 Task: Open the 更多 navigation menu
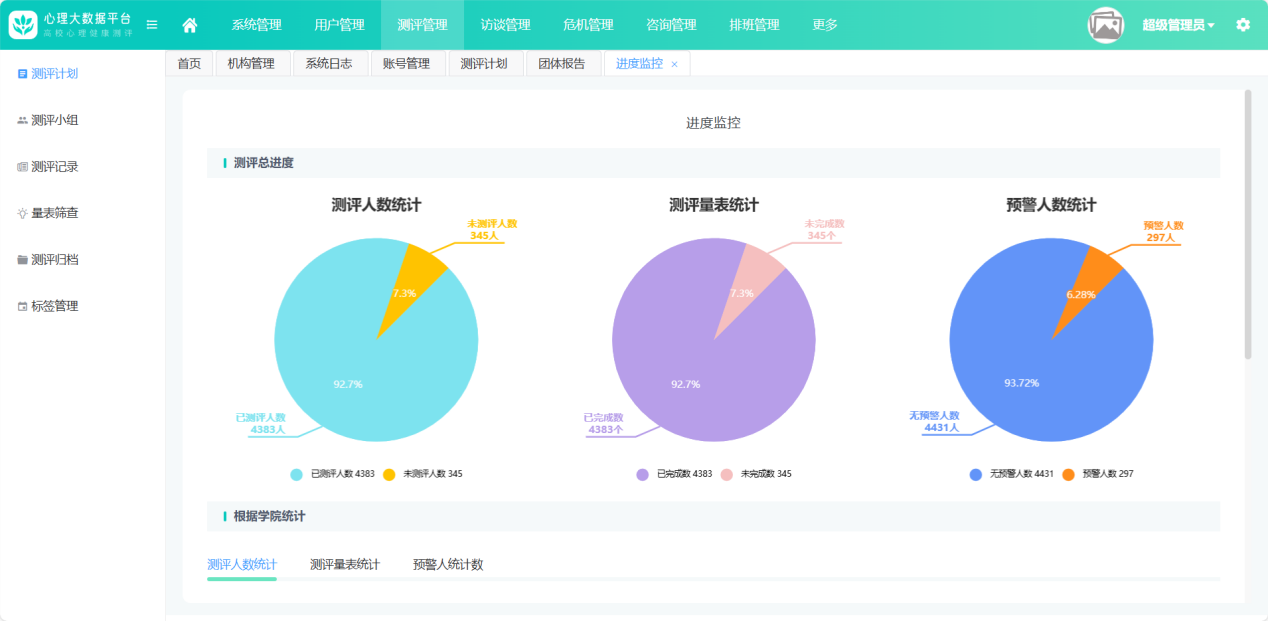(x=825, y=25)
